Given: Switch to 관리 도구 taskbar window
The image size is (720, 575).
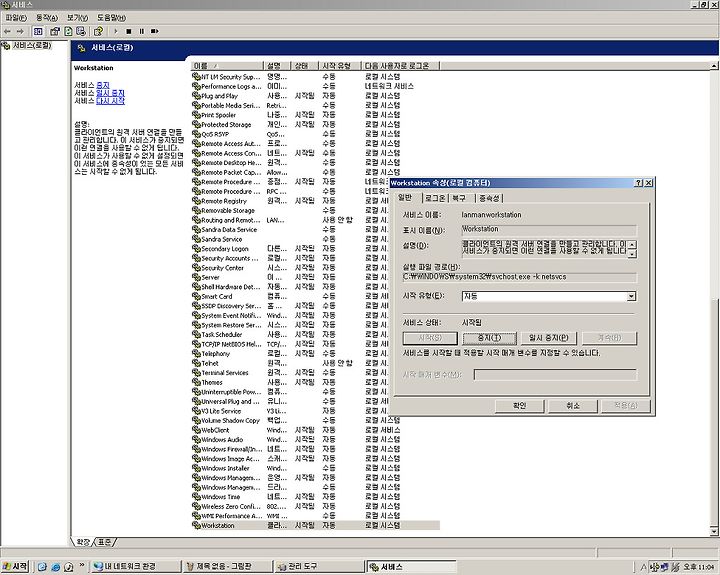Looking at the screenshot, I should (x=319, y=566).
